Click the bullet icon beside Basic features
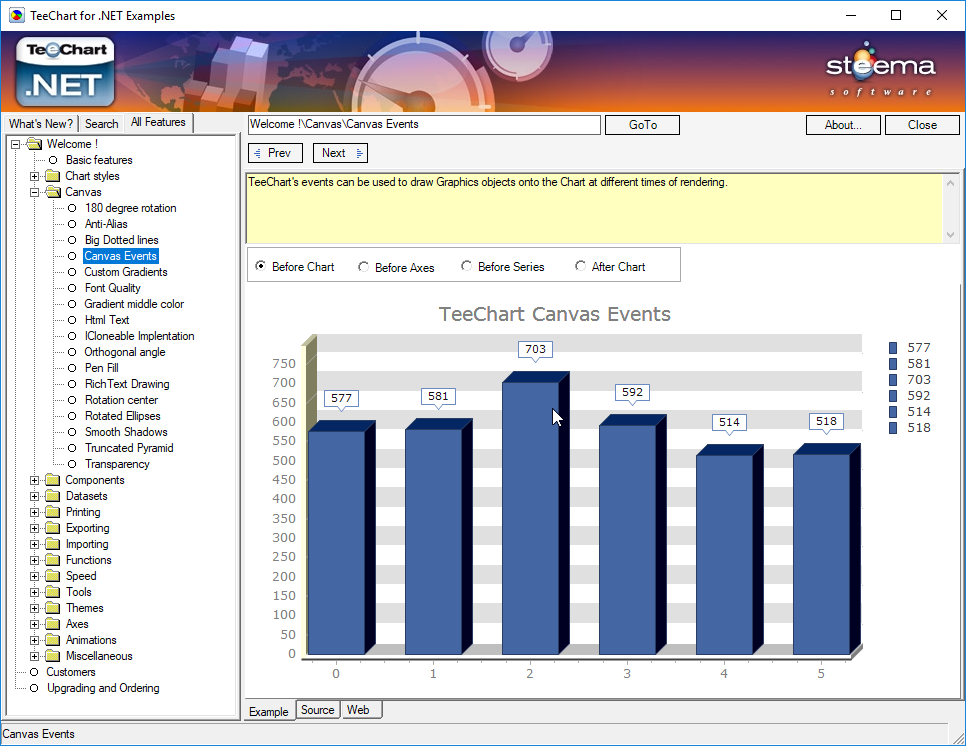966x746 pixels. (x=53, y=160)
